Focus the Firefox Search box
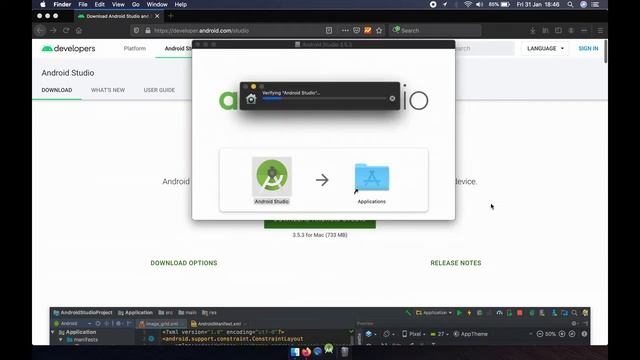This screenshot has width=640, height=360. point(435,30)
